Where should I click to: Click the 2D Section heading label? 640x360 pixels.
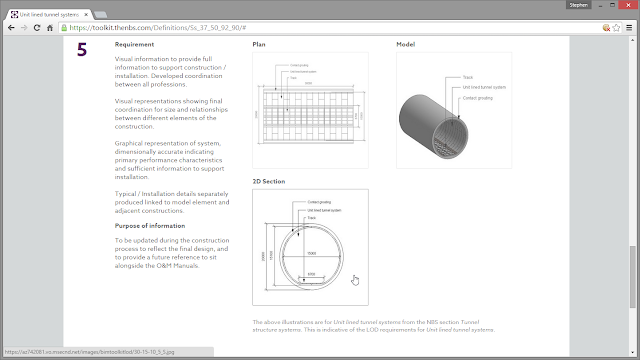(x=269, y=182)
